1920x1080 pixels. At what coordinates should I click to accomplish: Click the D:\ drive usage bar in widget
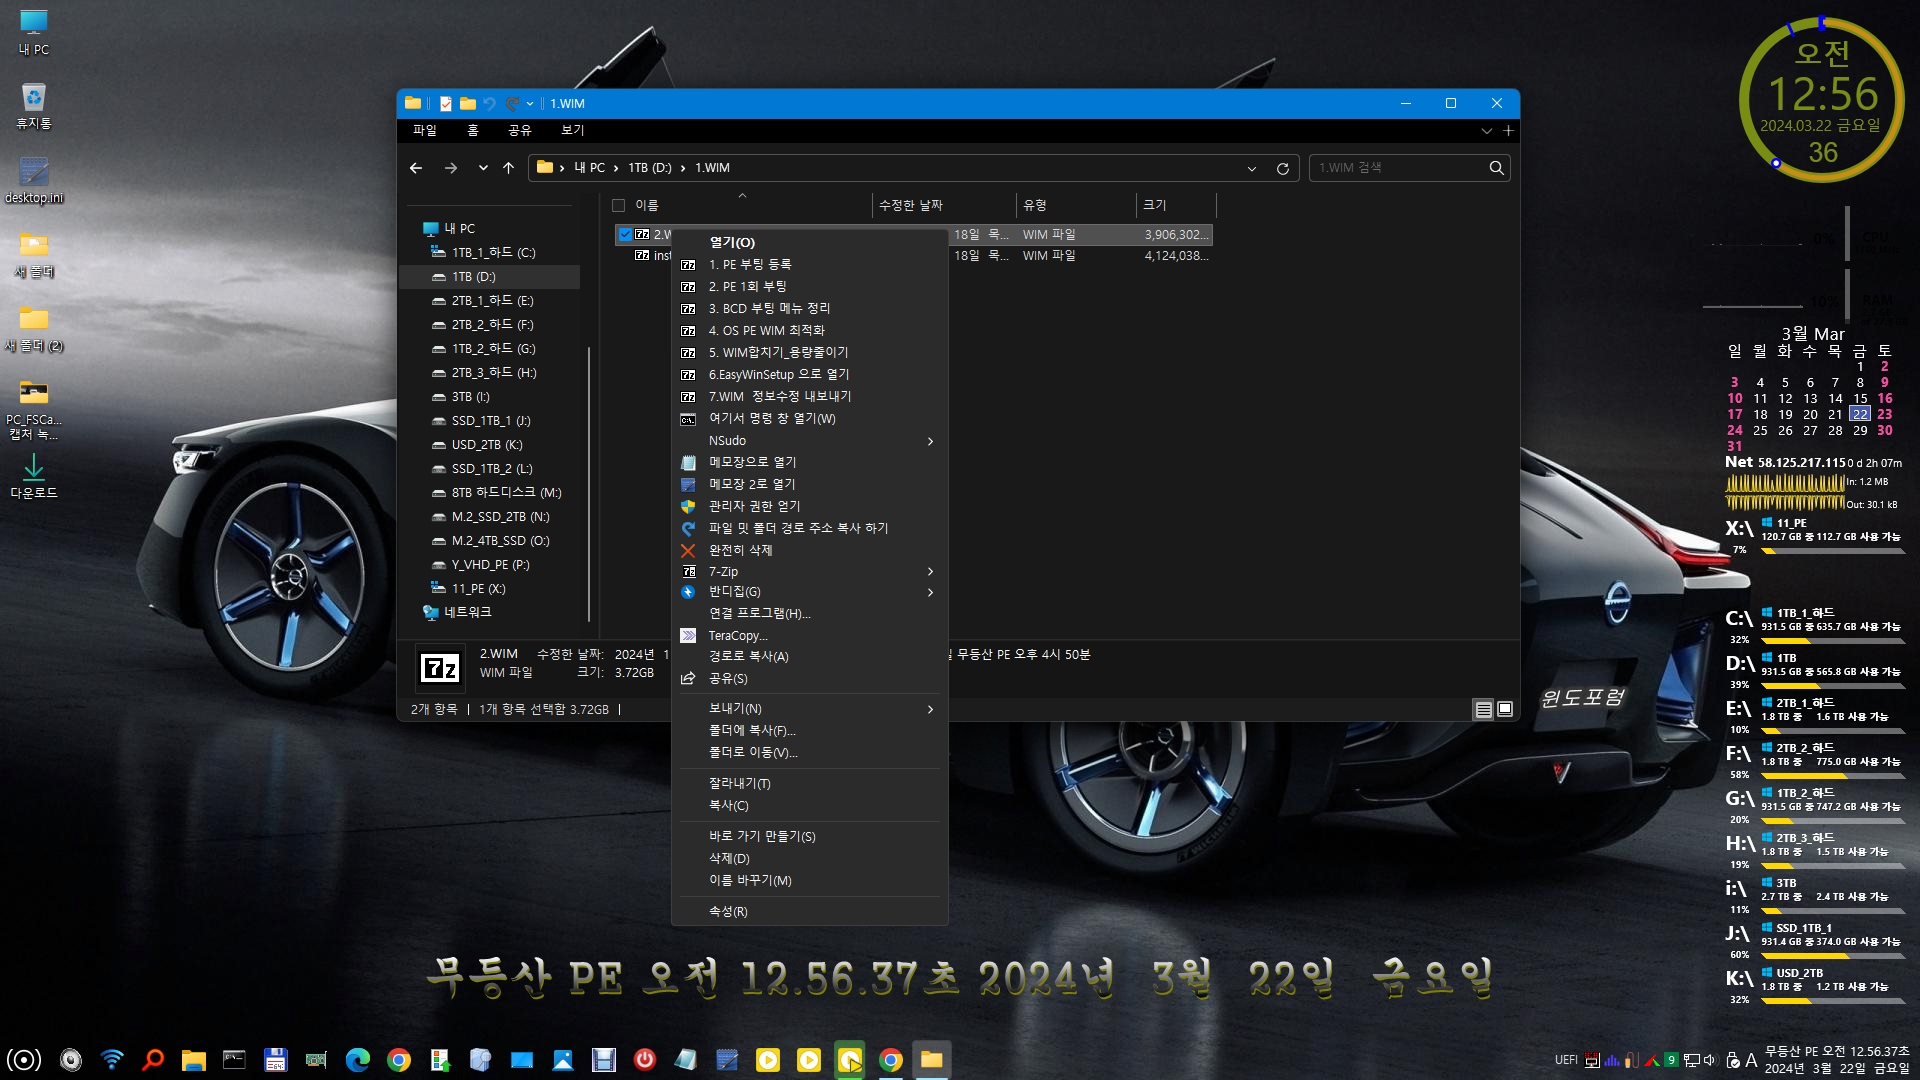(x=1832, y=686)
